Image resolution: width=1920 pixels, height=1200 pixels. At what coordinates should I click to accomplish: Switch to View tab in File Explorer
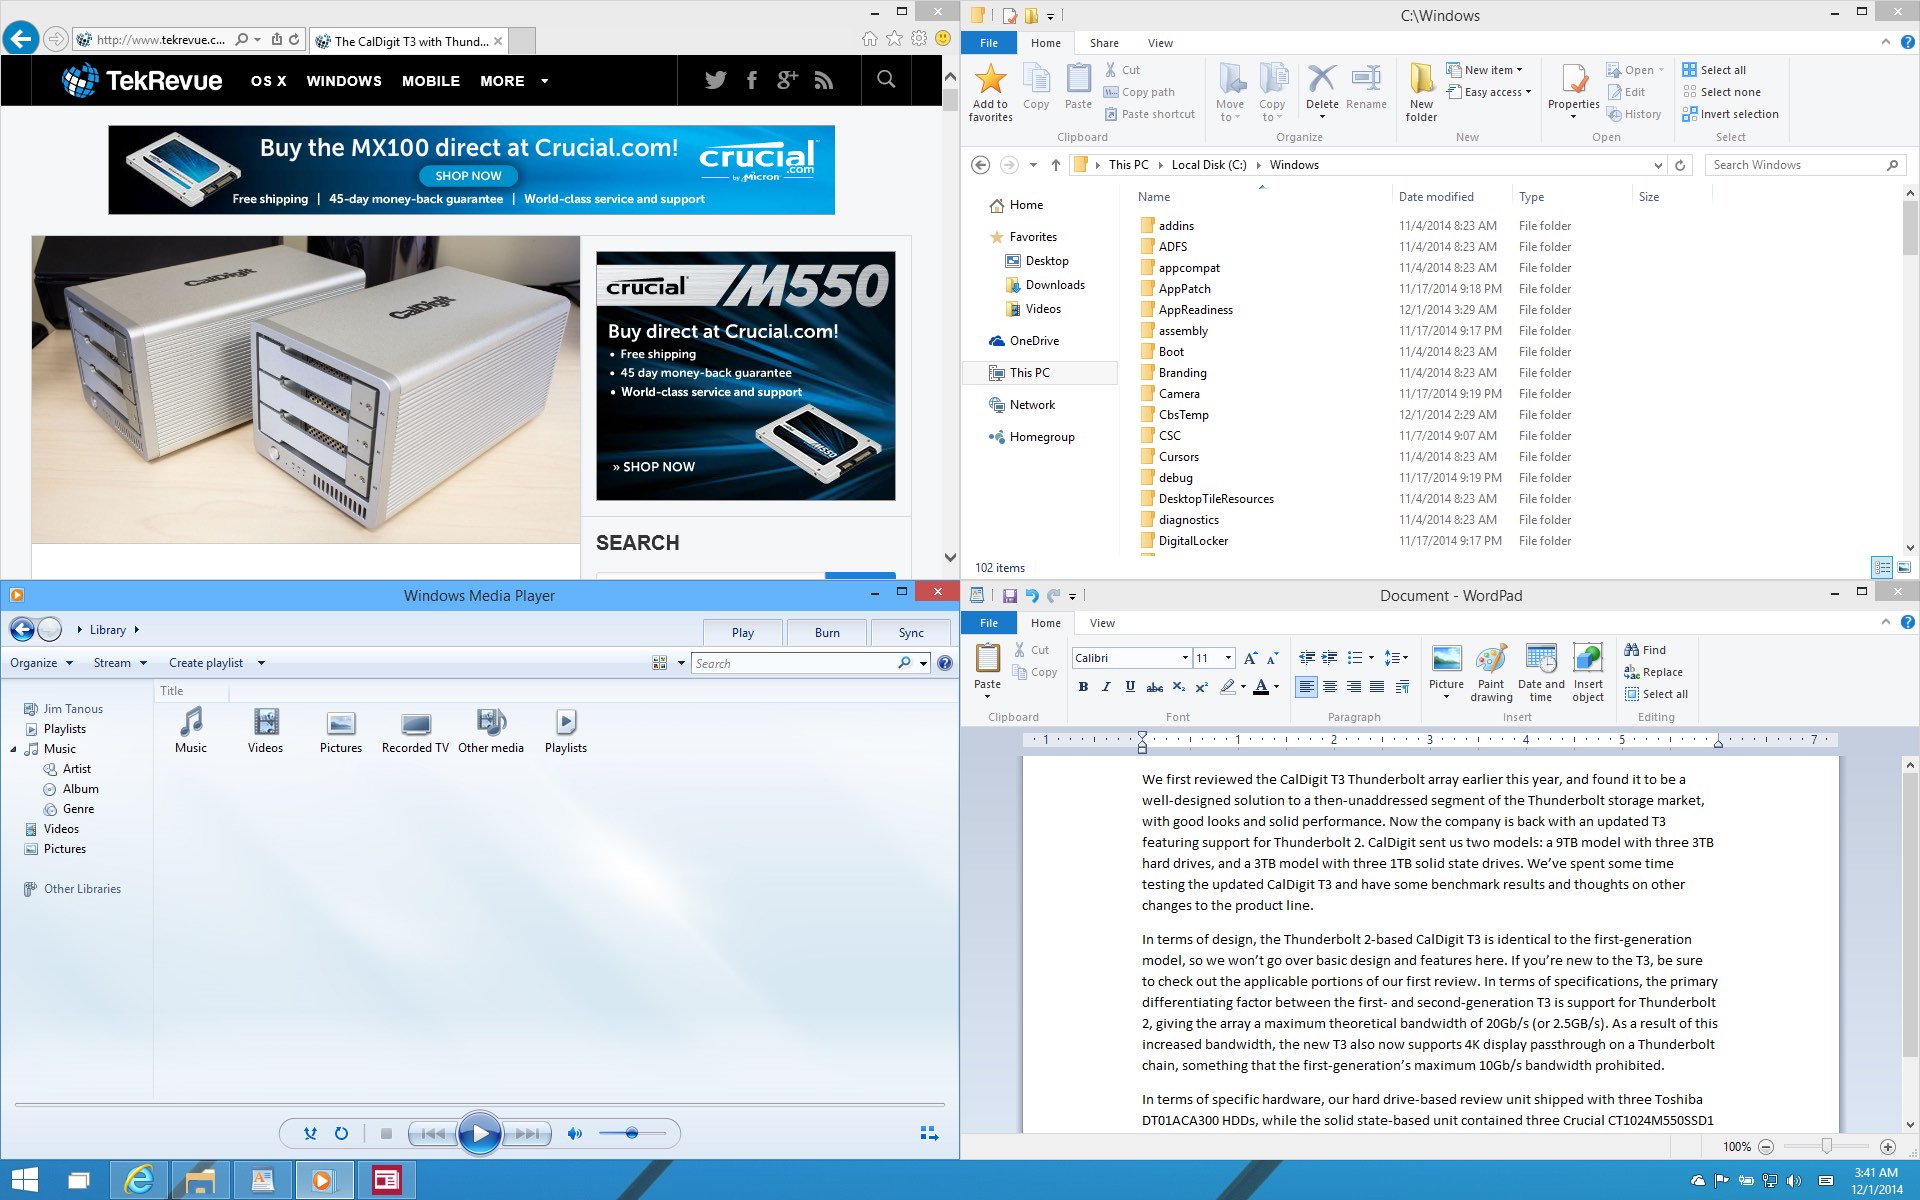point(1160,43)
